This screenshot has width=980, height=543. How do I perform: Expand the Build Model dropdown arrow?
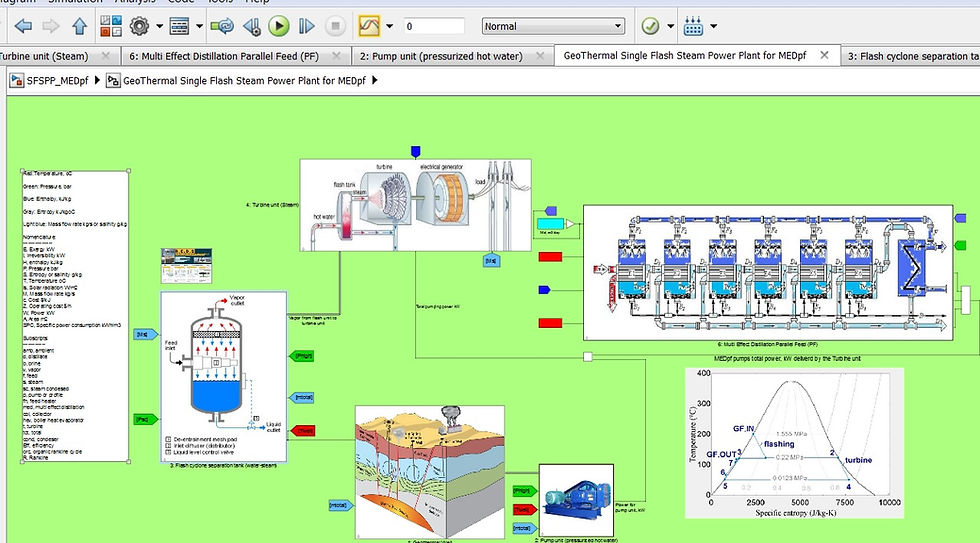pos(713,26)
